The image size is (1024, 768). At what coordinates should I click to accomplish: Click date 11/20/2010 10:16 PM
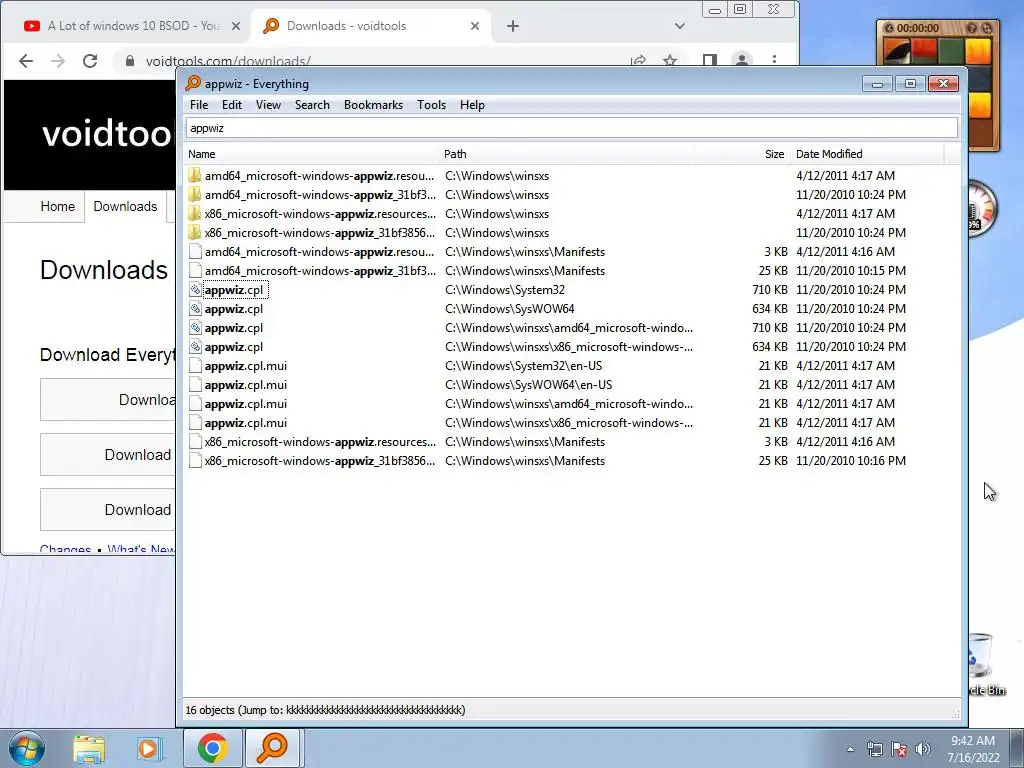[850, 460]
